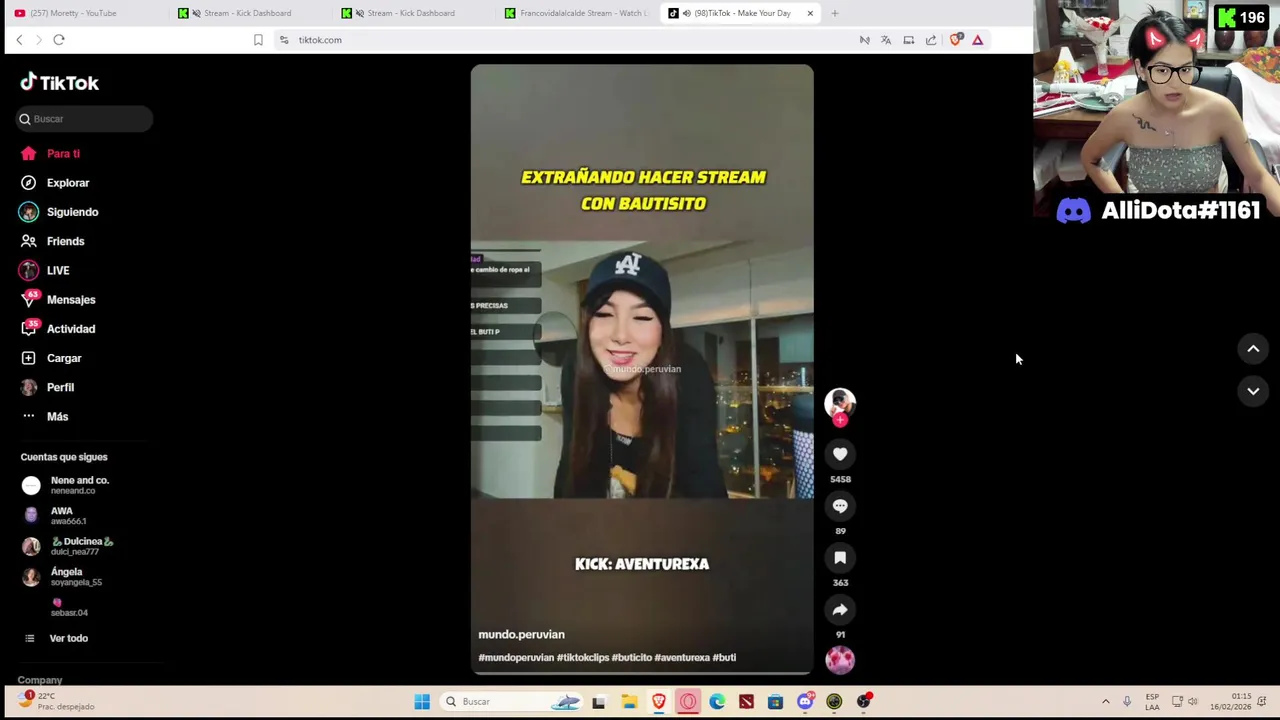Close the TikTok browser tab
The width and height of the screenshot is (1280, 720).
pyautogui.click(x=810, y=13)
